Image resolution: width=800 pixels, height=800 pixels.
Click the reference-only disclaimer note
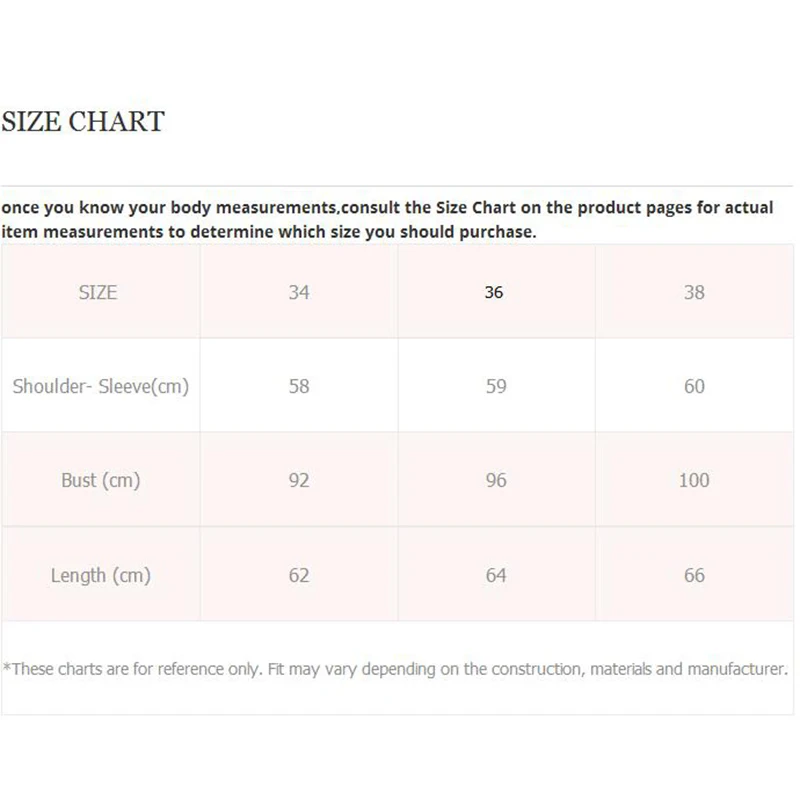[x=396, y=669]
